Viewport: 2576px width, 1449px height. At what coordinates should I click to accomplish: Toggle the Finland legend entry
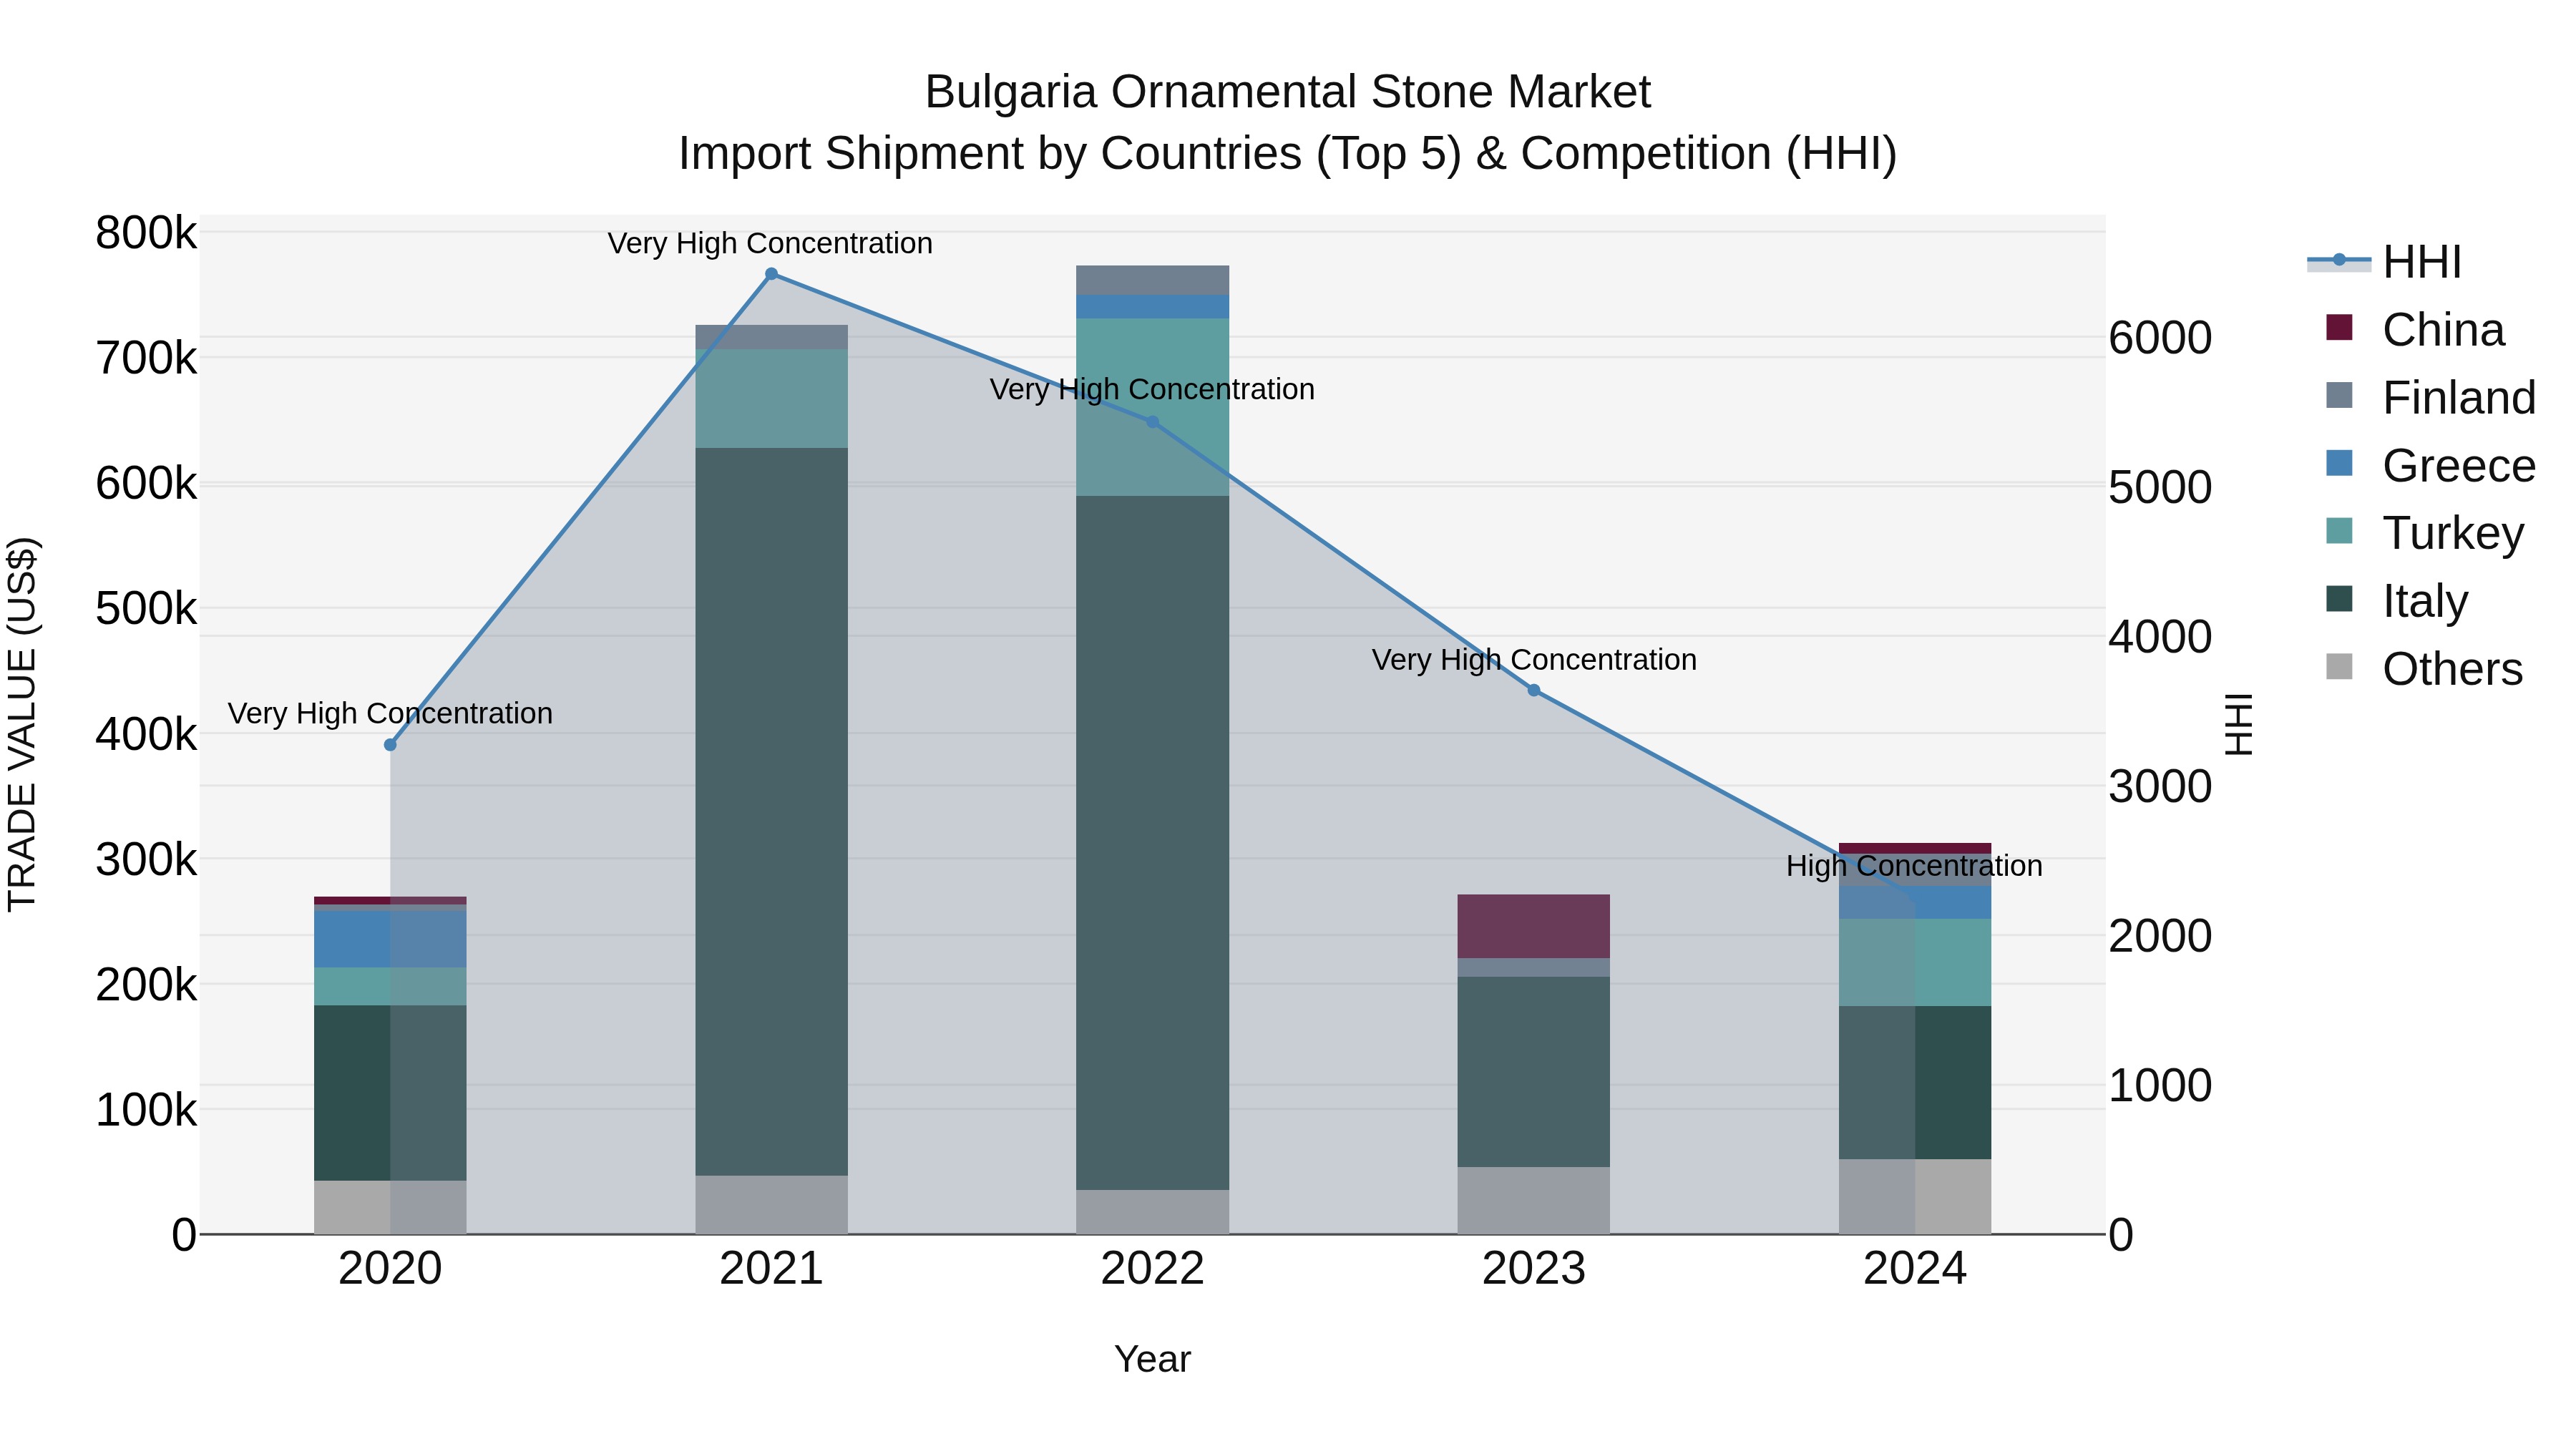[2431, 397]
